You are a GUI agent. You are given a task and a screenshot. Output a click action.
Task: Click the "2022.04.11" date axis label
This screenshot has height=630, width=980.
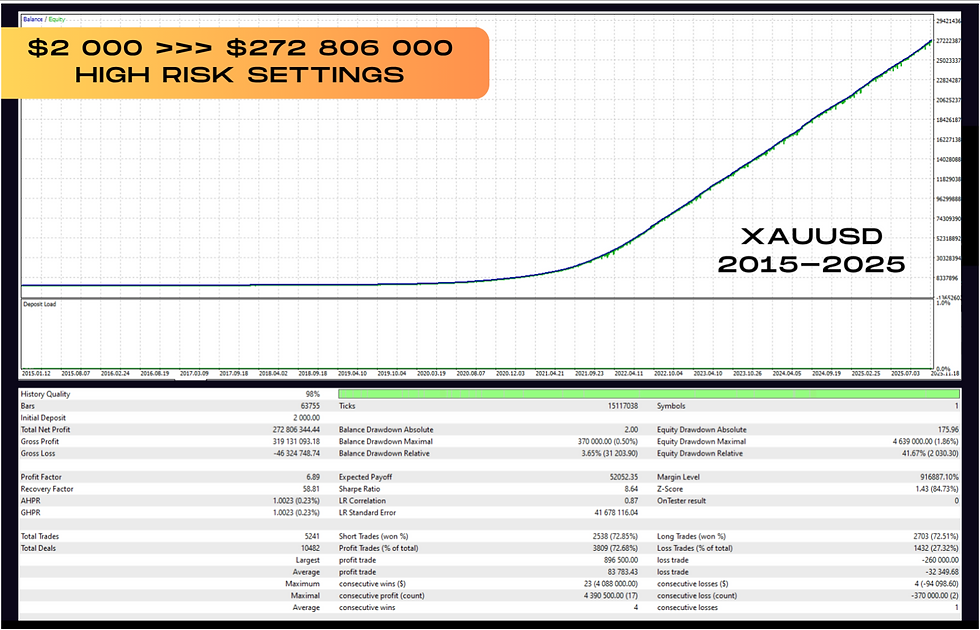tap(629, 373)
